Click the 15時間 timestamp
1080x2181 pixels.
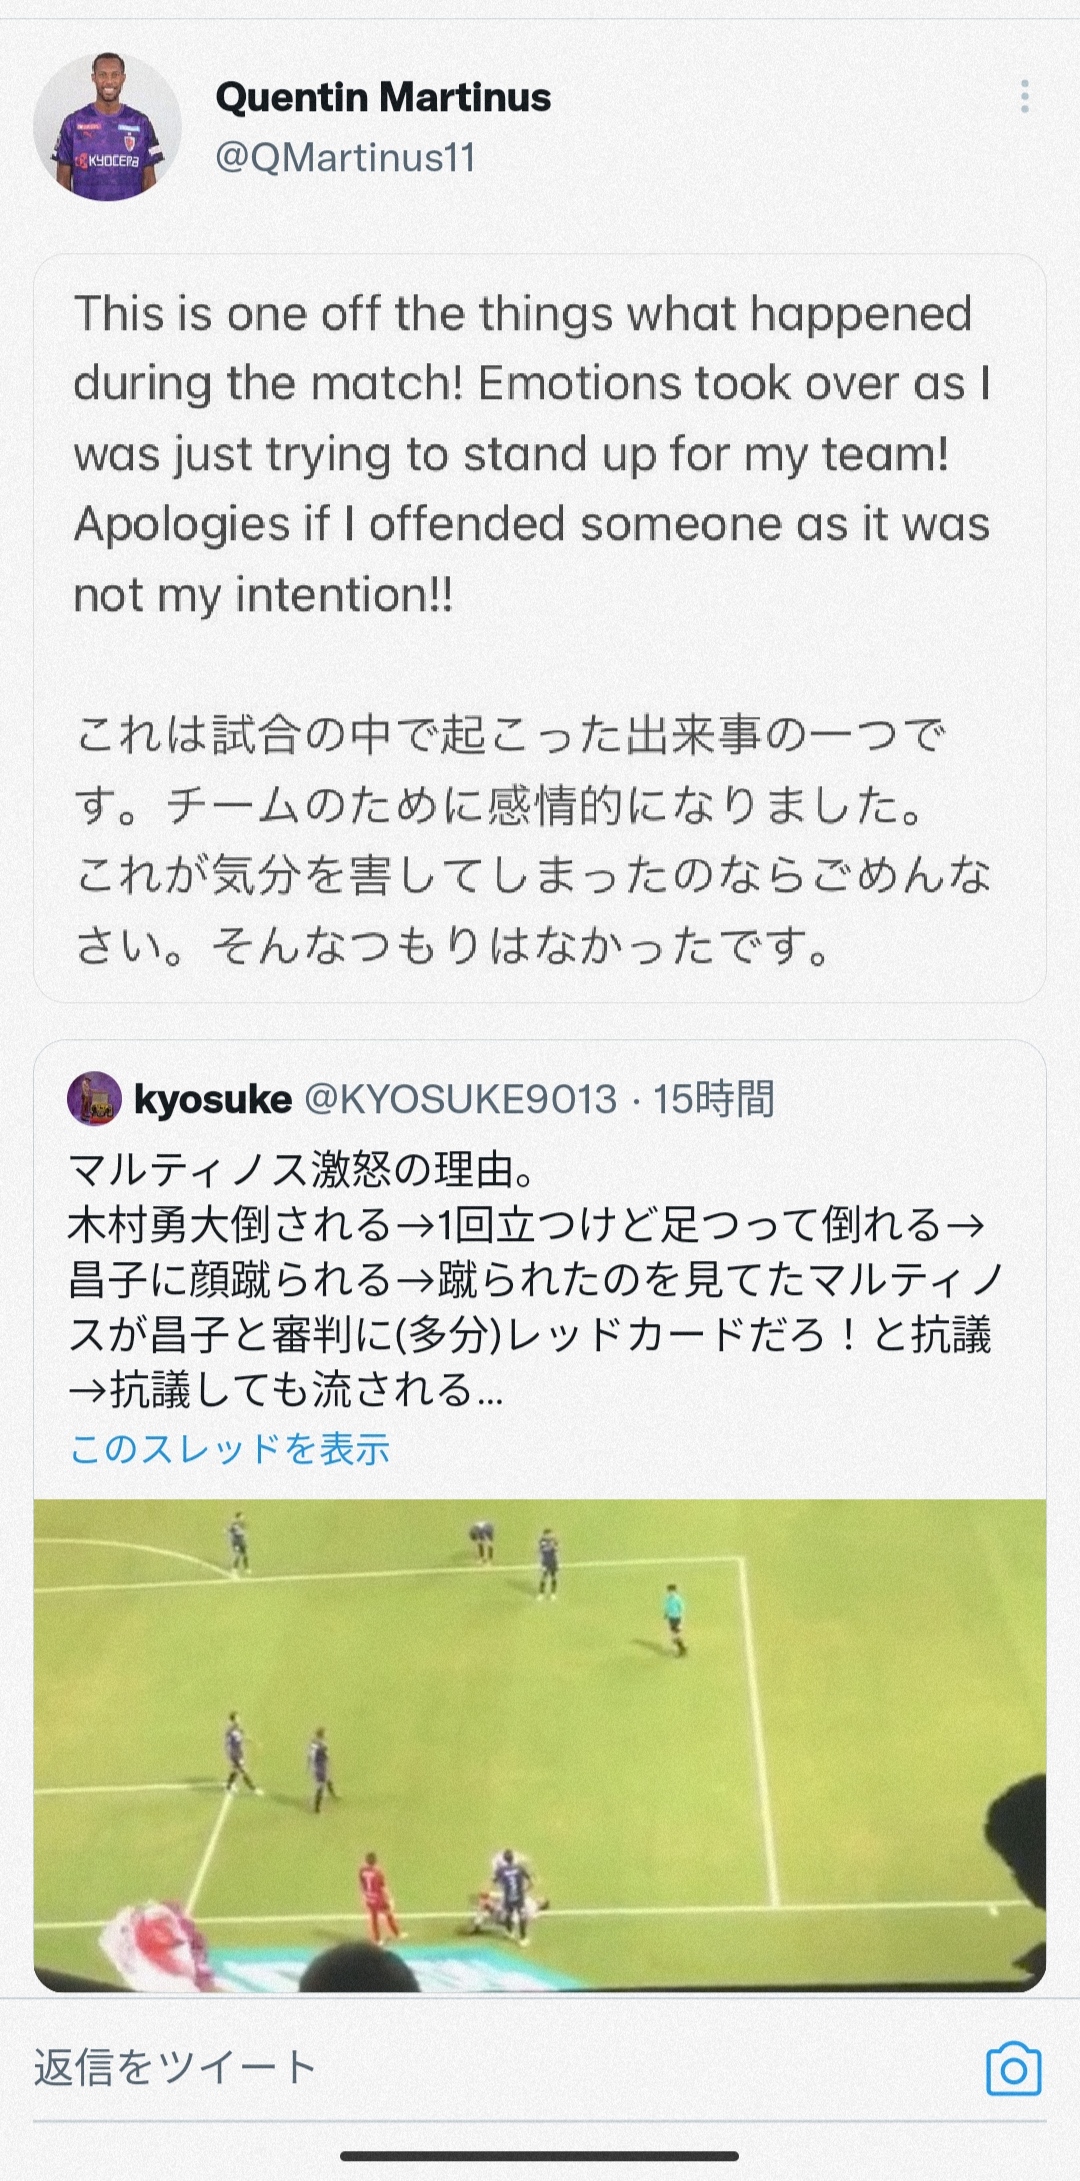[x=713, y=1099]
